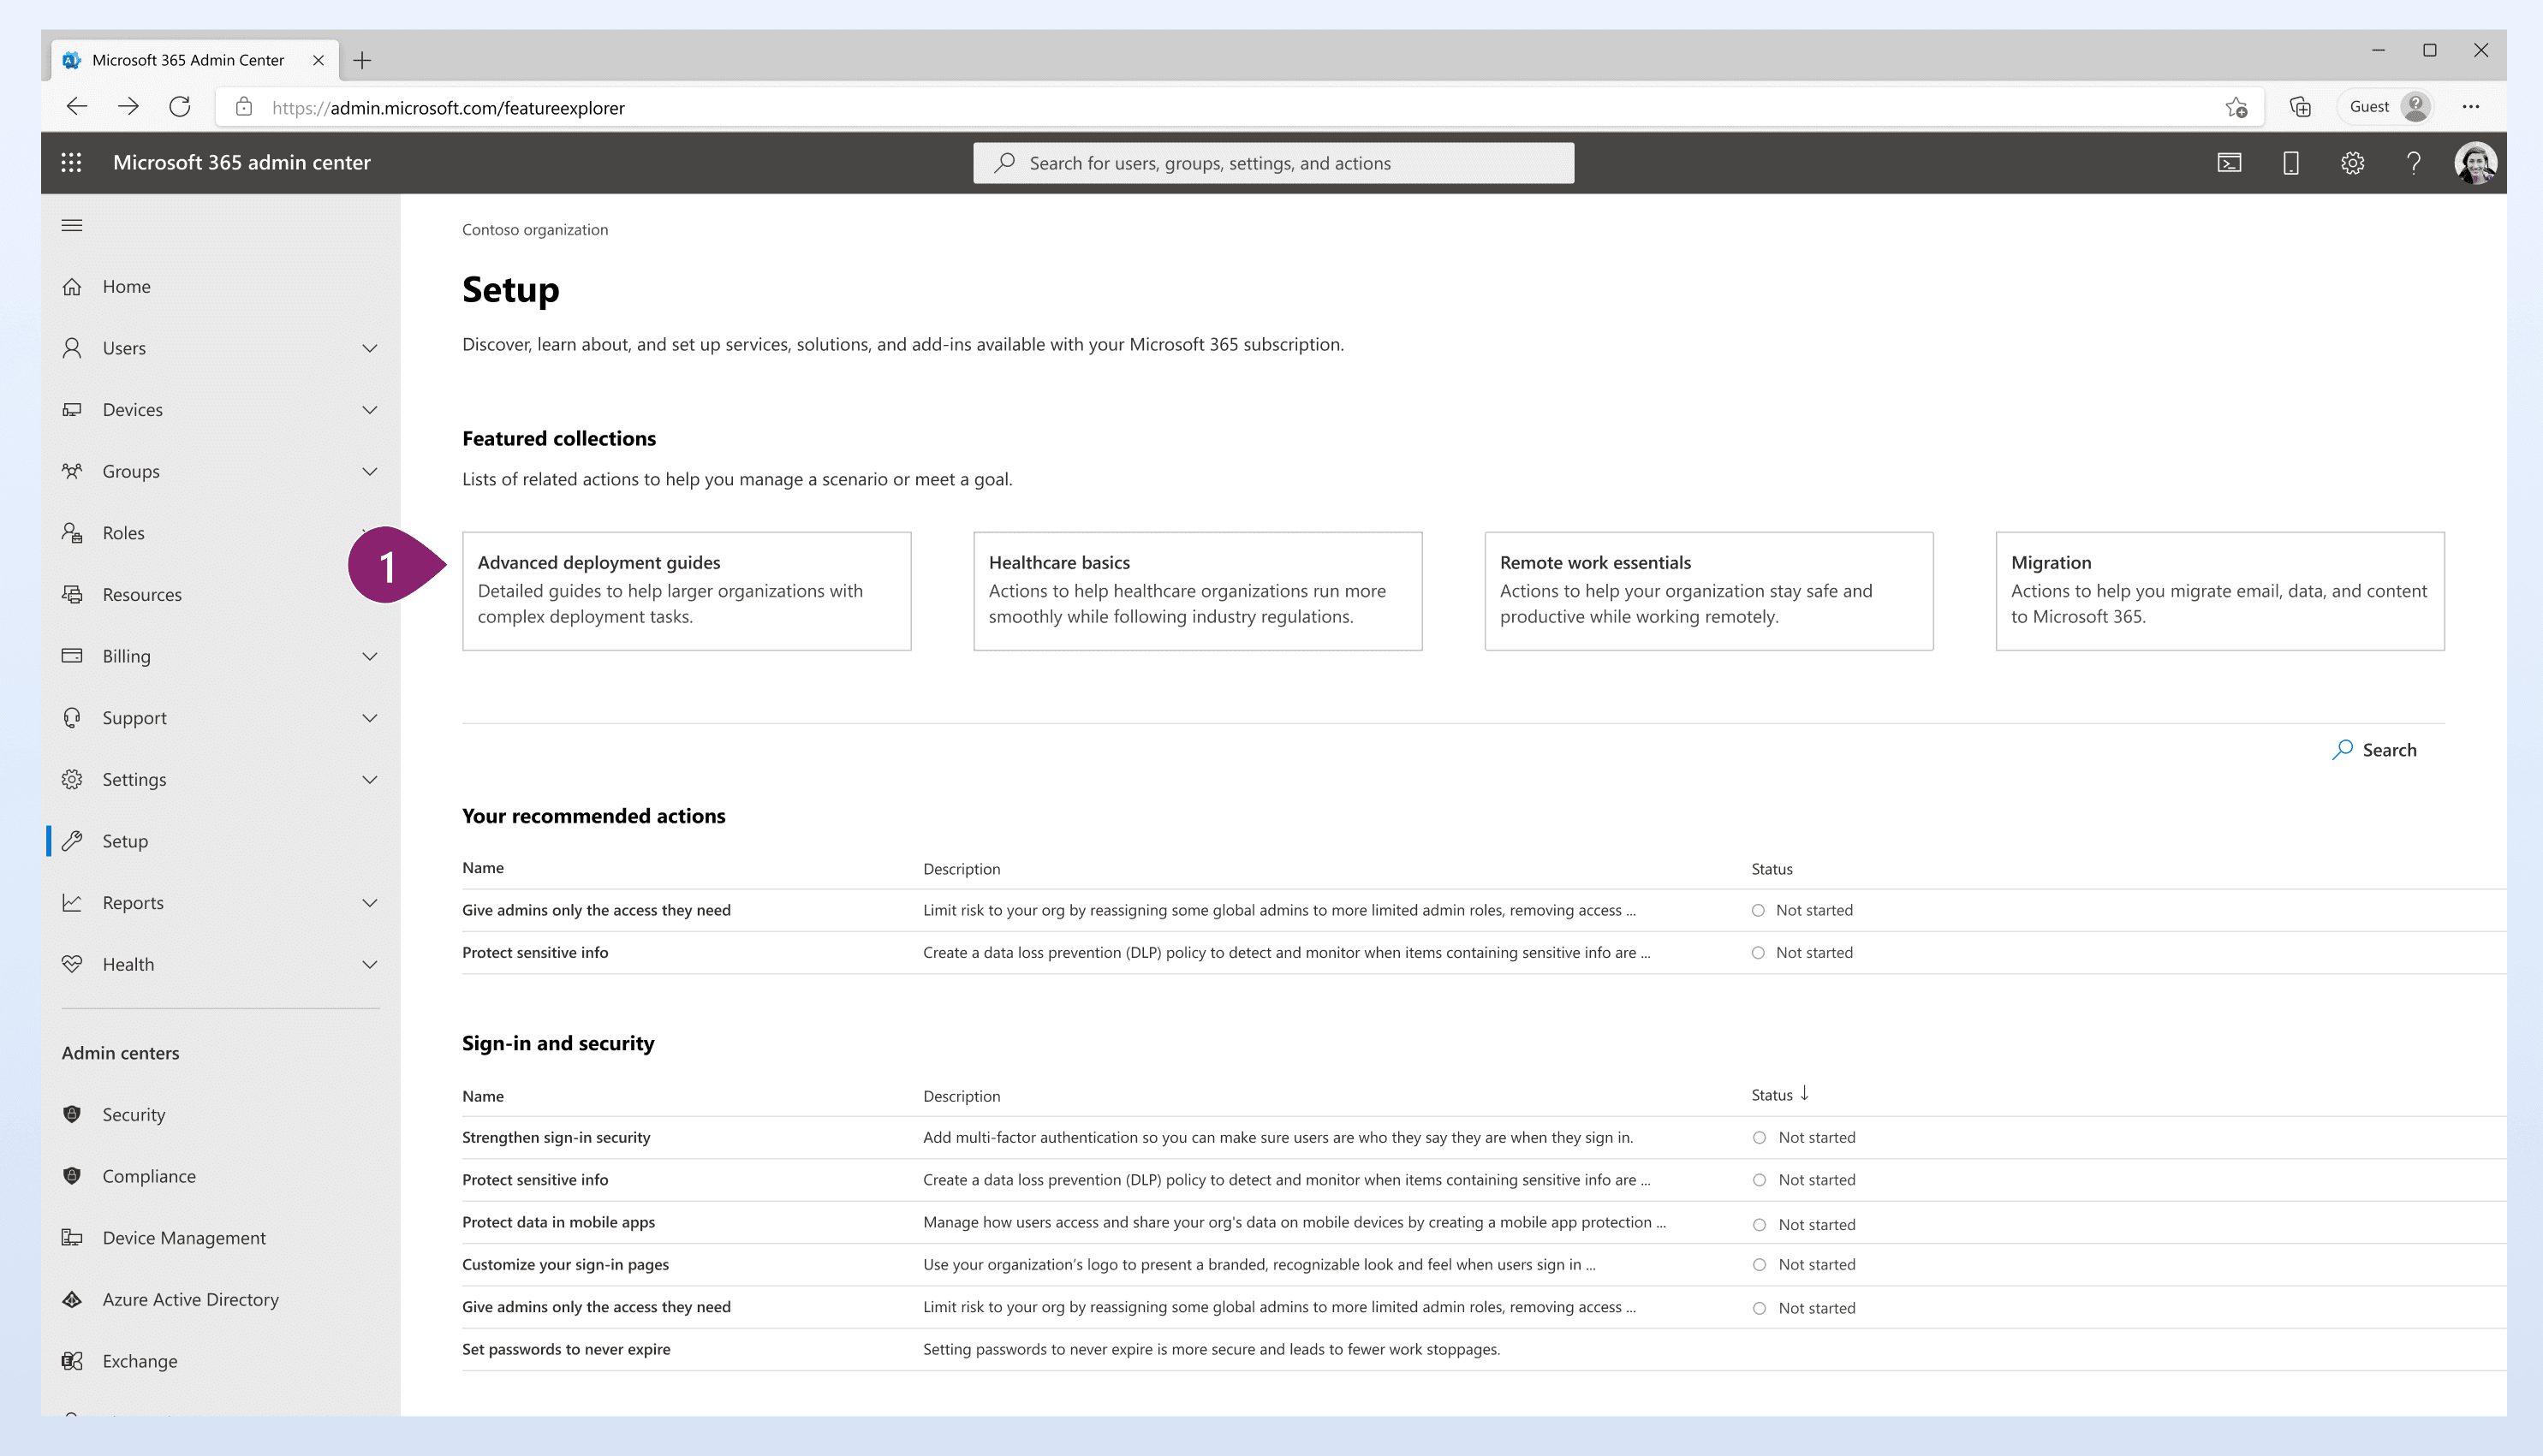Add page to favorites star icon

pos(2237,107)
